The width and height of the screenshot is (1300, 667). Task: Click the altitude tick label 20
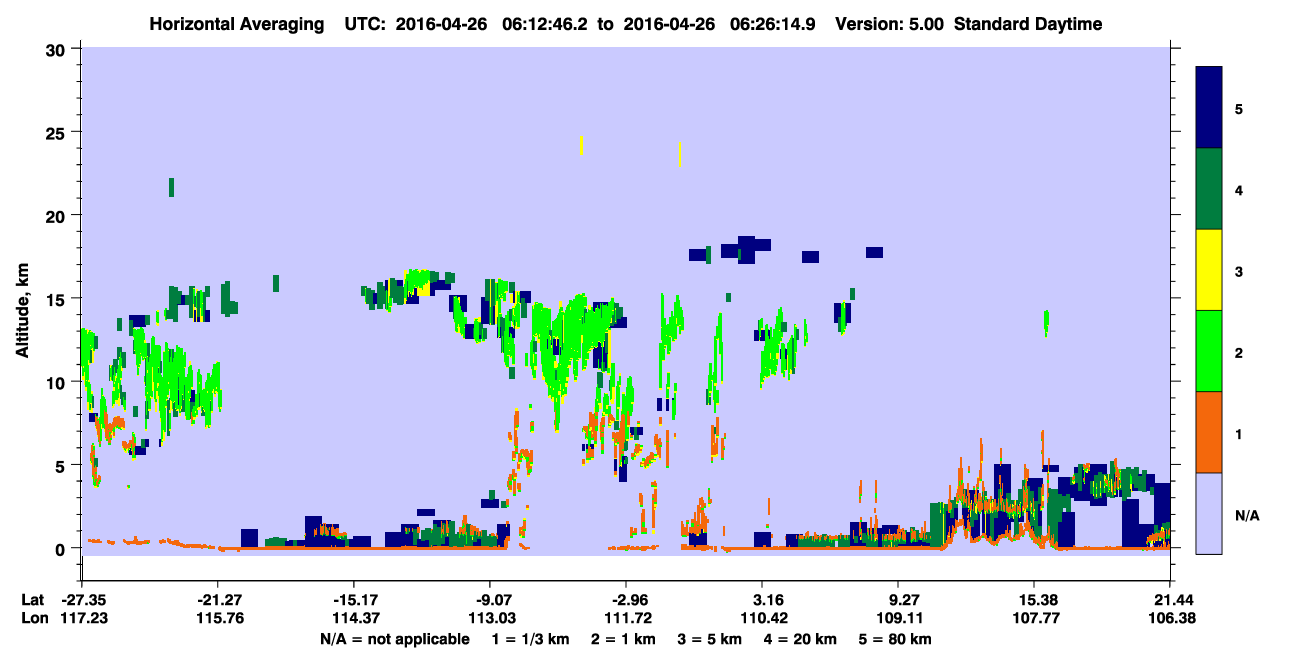pos(57,216)
